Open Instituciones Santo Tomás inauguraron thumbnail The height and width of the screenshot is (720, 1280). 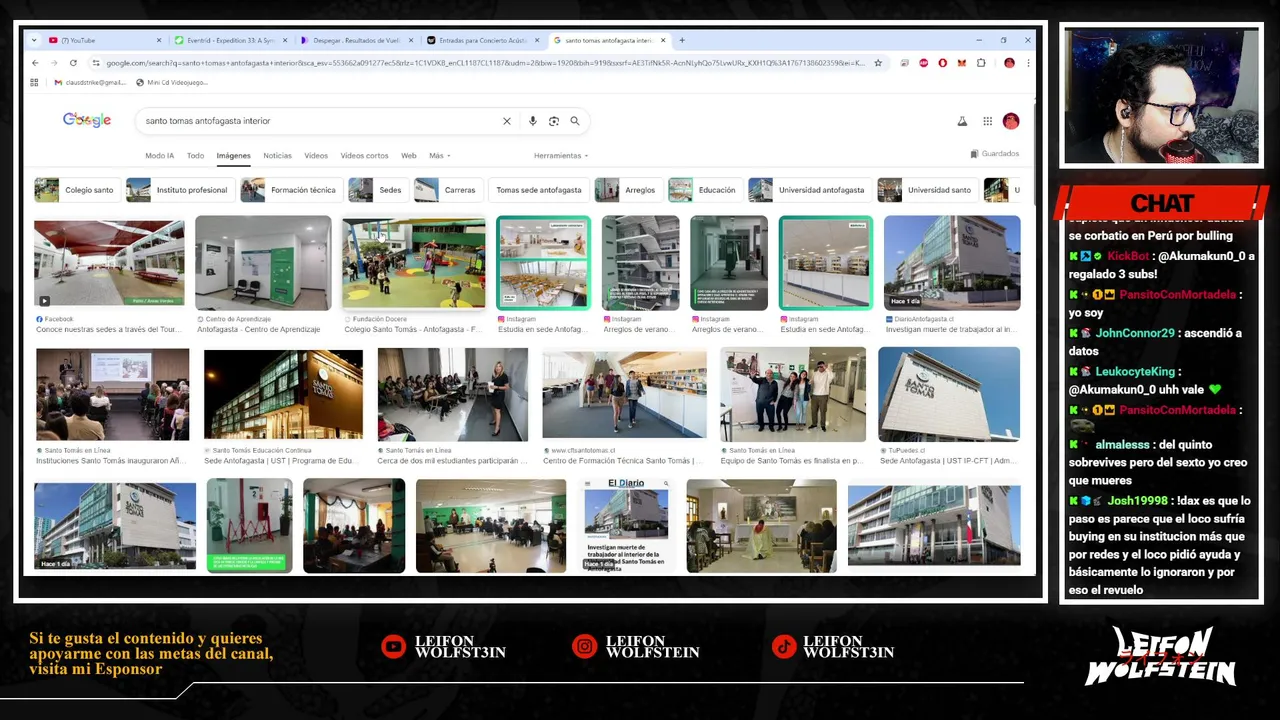[x=112, y=395]
